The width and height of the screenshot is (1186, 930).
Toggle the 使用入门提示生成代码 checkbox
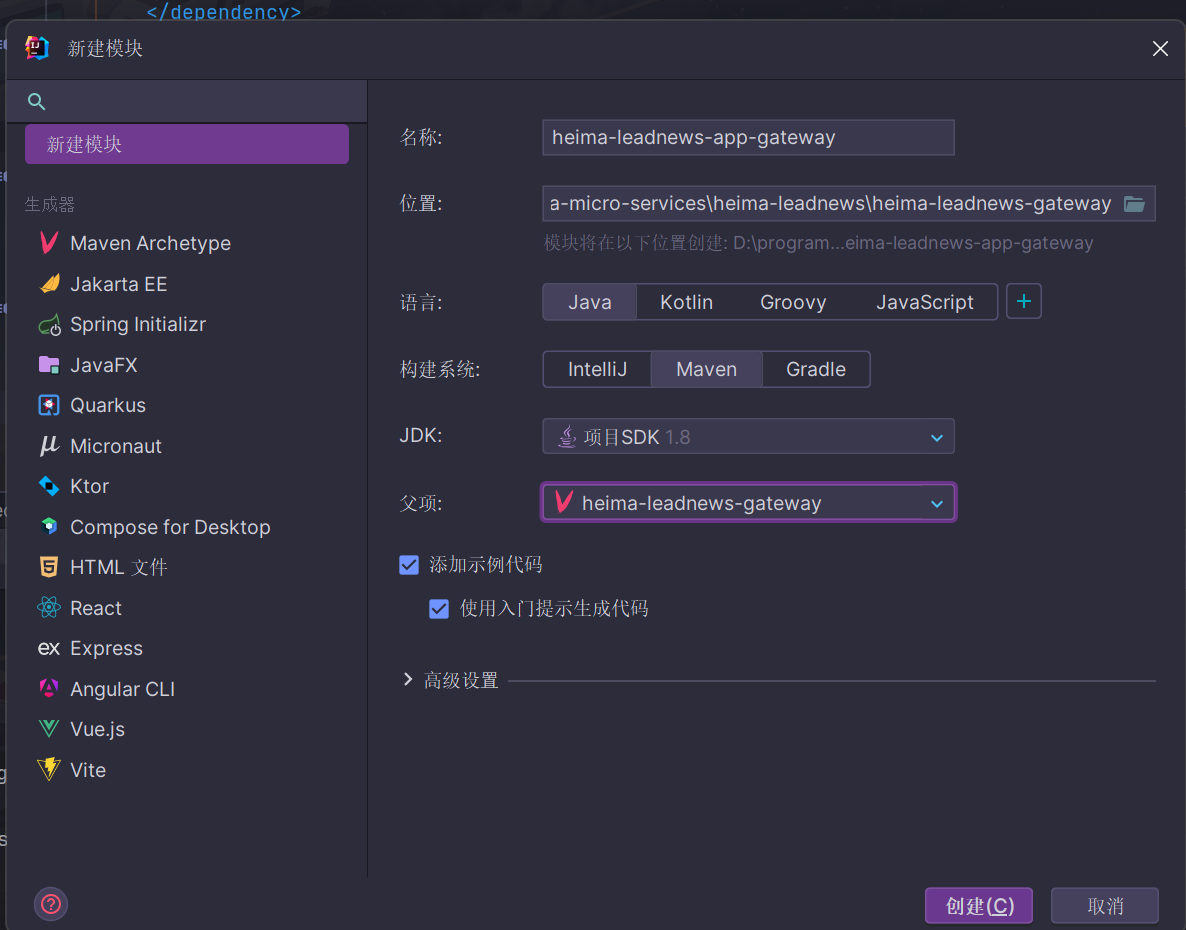(439, 609)
